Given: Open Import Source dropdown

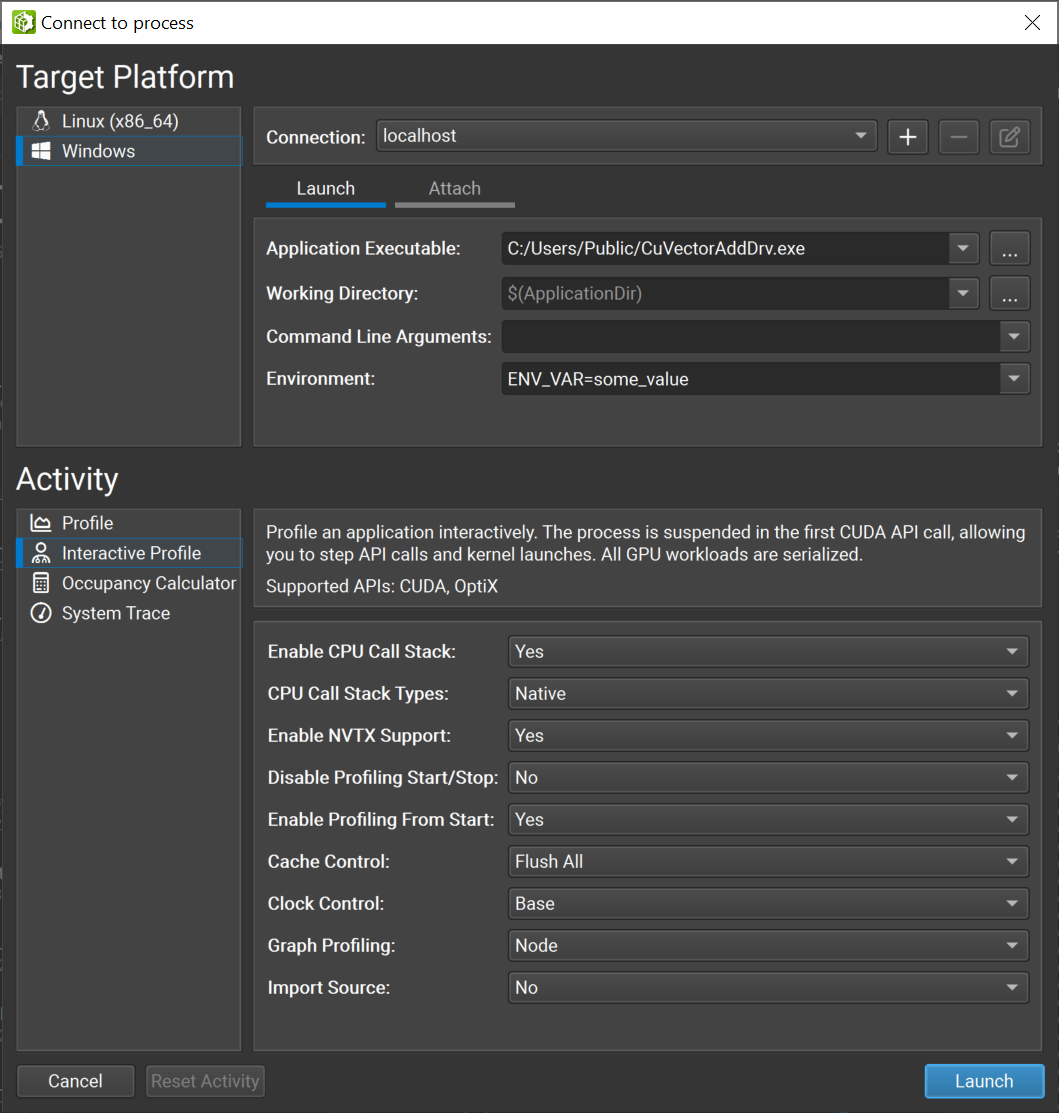Looking at the screenshot, I should pyautogui.click(x=768, y=987).
